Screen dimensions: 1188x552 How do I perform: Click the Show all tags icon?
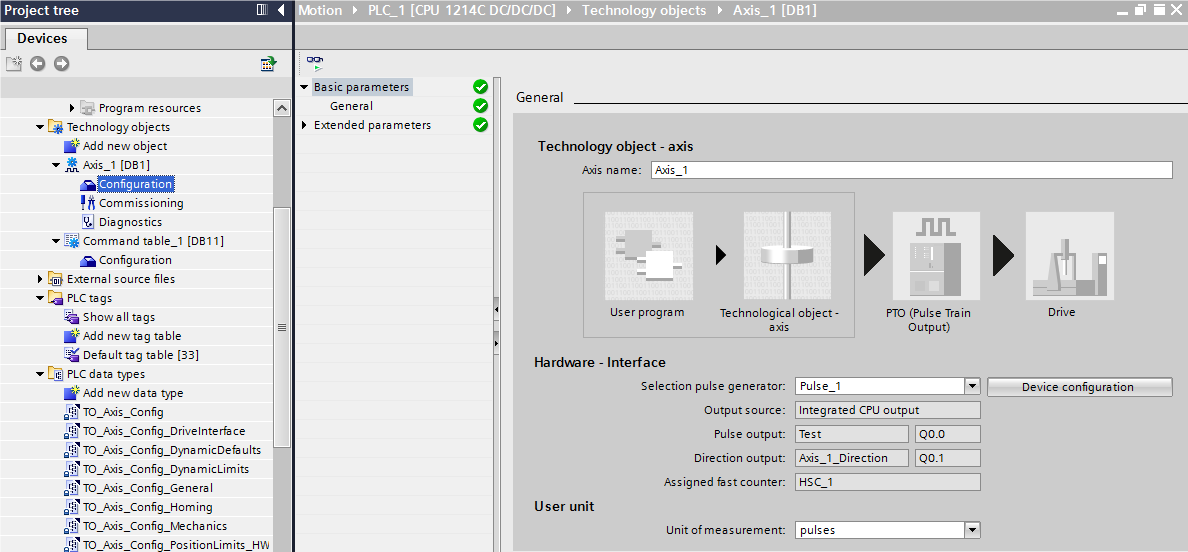72,317
